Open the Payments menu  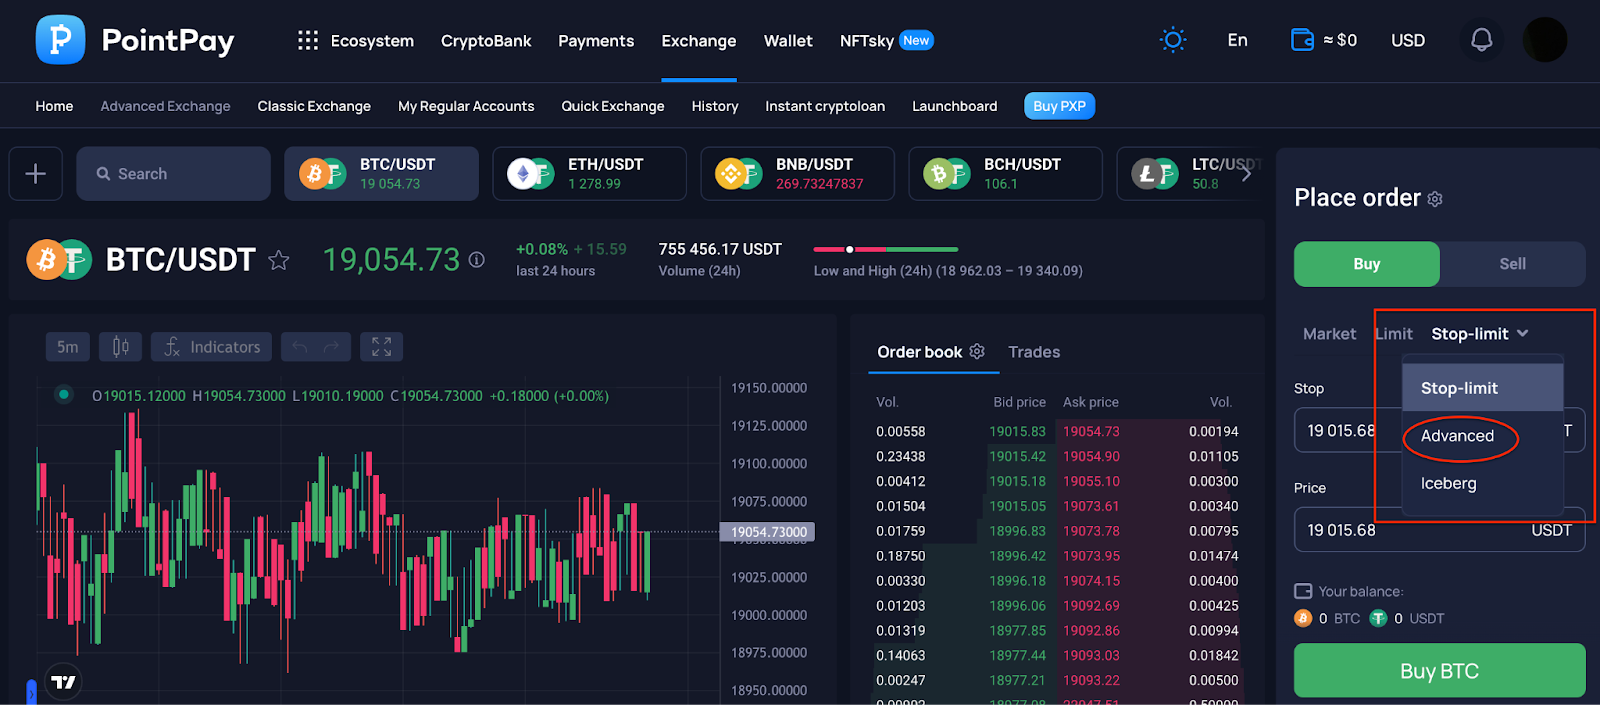[596, 41]
